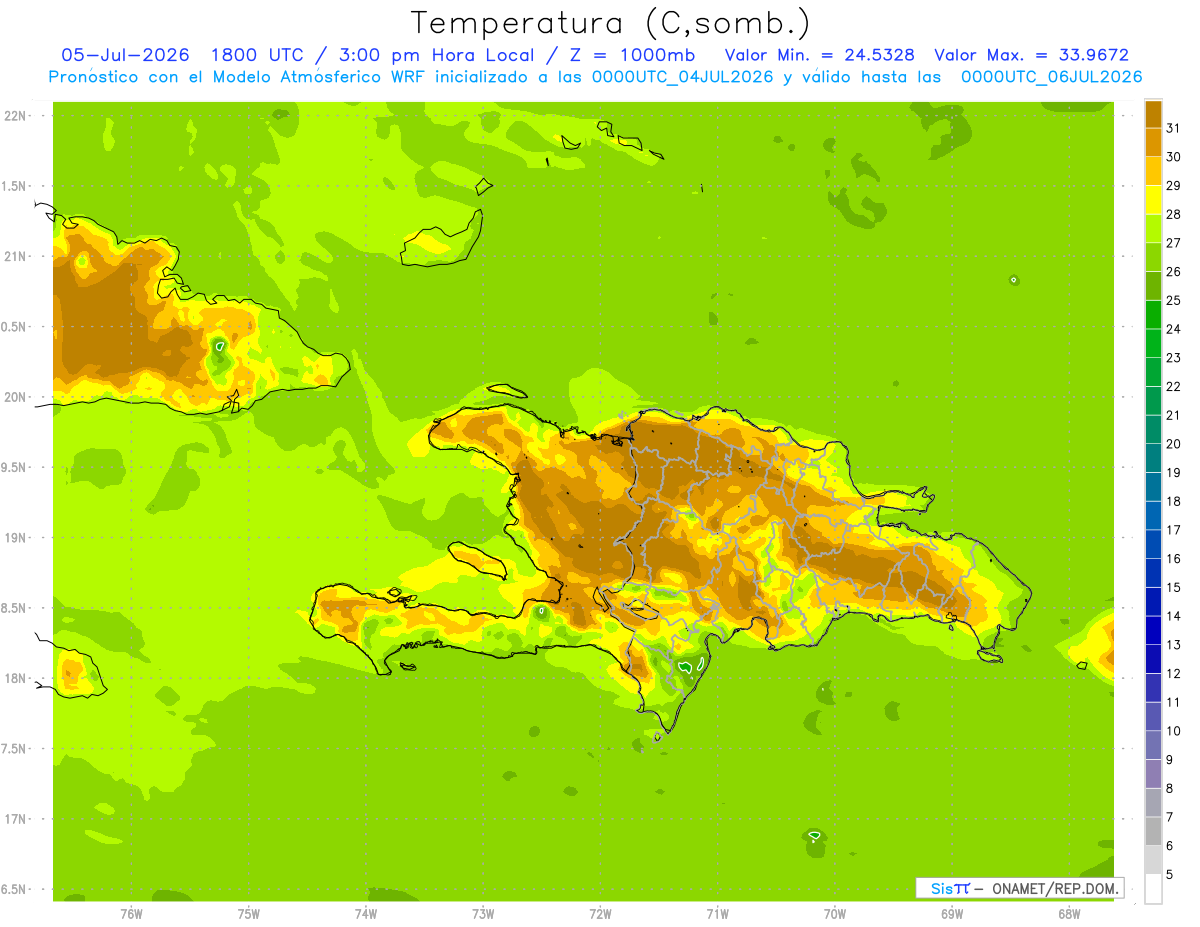Pick the white swatch below colorbar value 5

coord(1153,889)
